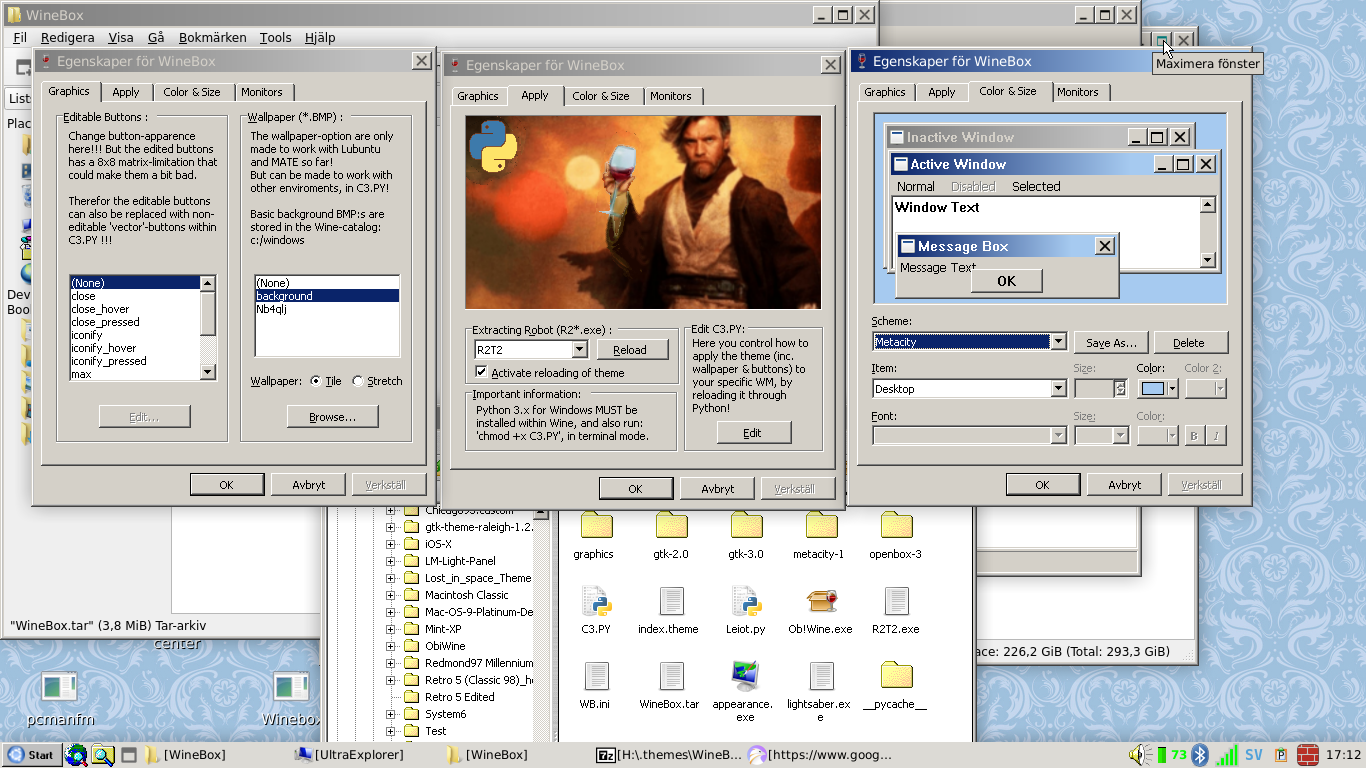Click the red brick firewall tray icon

[x=1308, y=755]
